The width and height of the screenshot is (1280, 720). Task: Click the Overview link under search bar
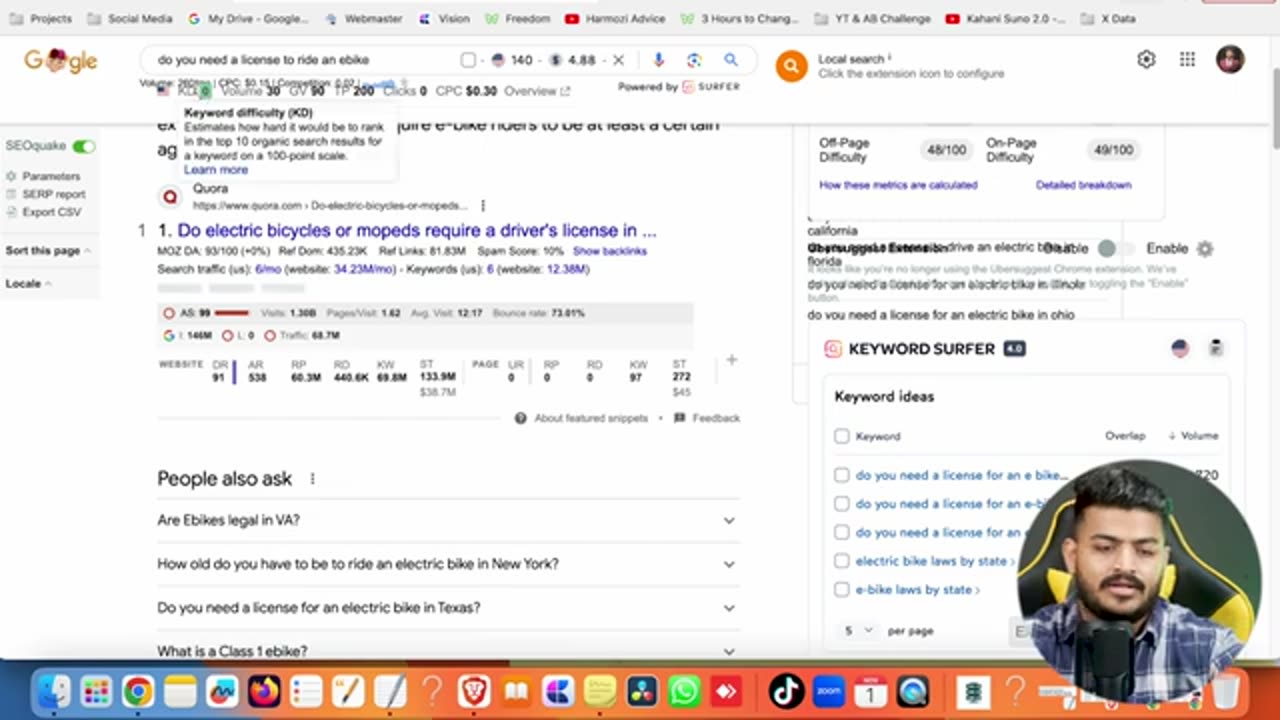(x=537, y=91)
